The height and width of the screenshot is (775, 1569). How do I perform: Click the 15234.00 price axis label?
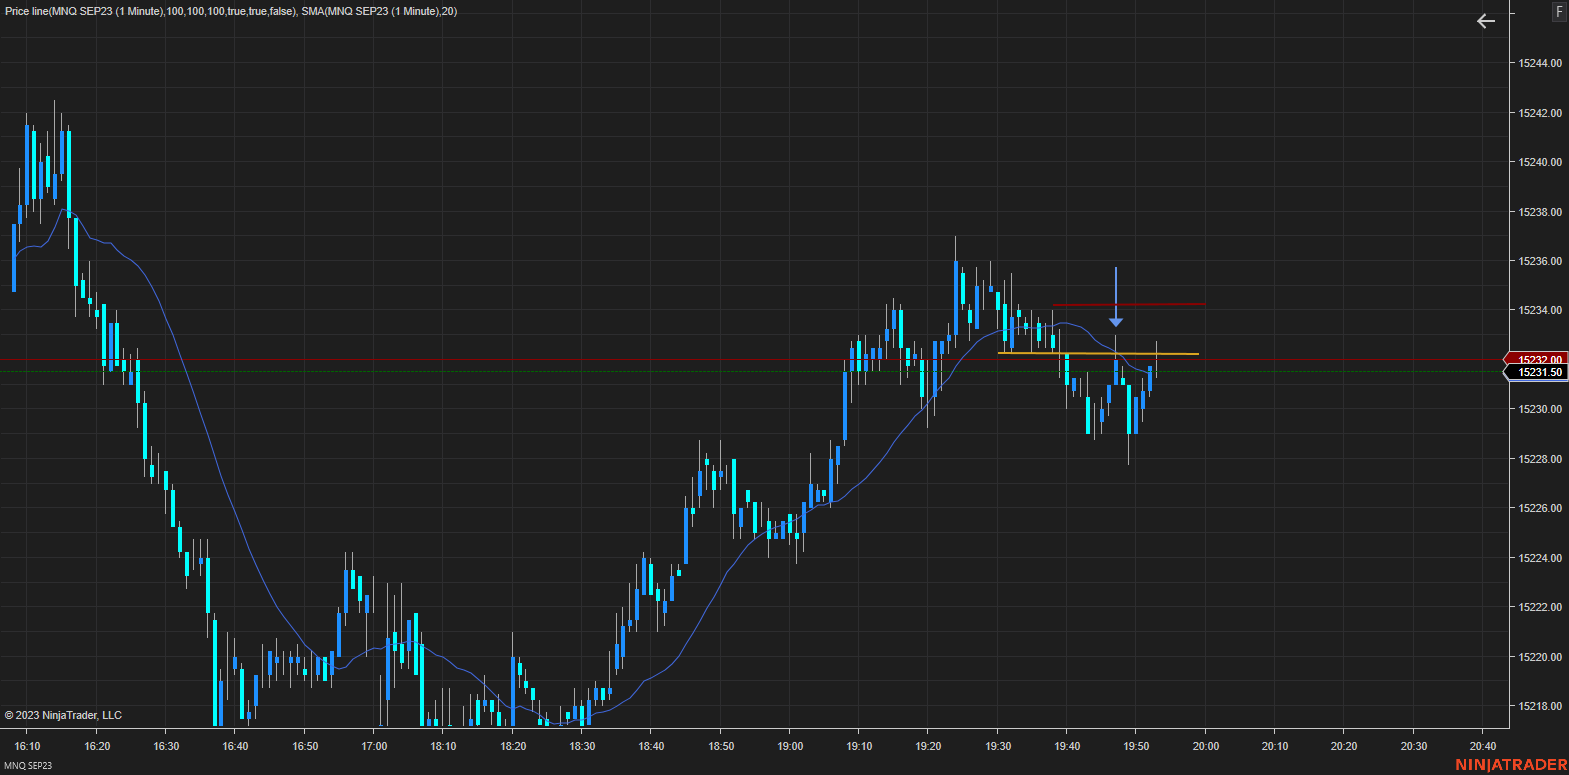pos(1540,310)
